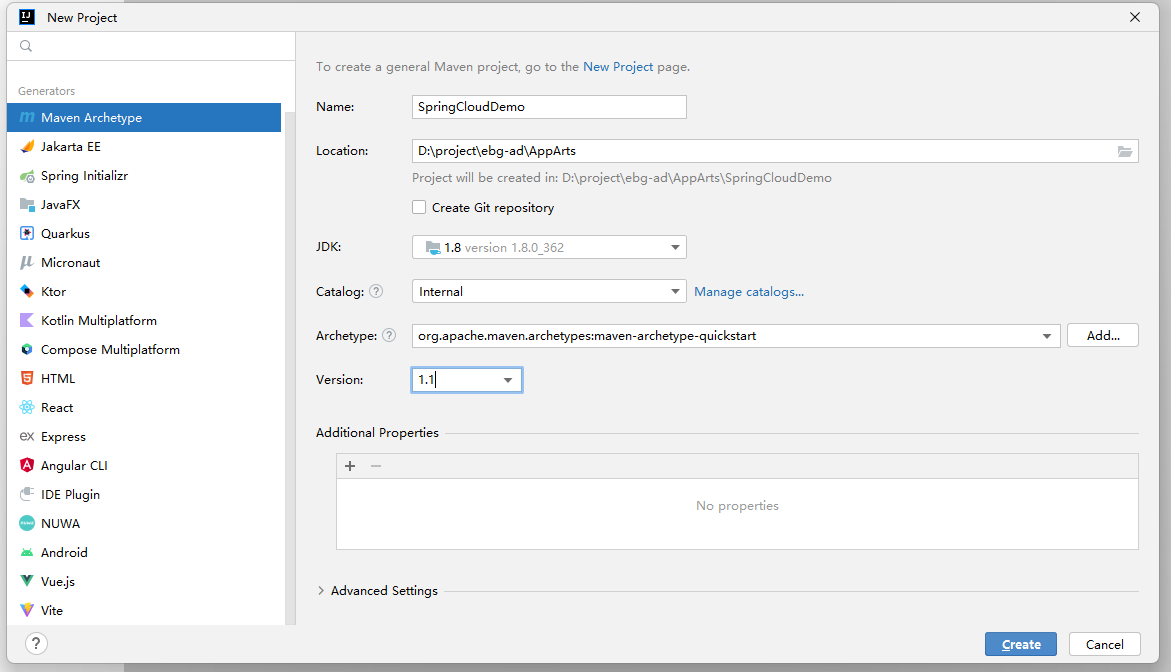Click the project Name input field
The width and height of the screenshot is (1171, 672).
coord(549,107)
